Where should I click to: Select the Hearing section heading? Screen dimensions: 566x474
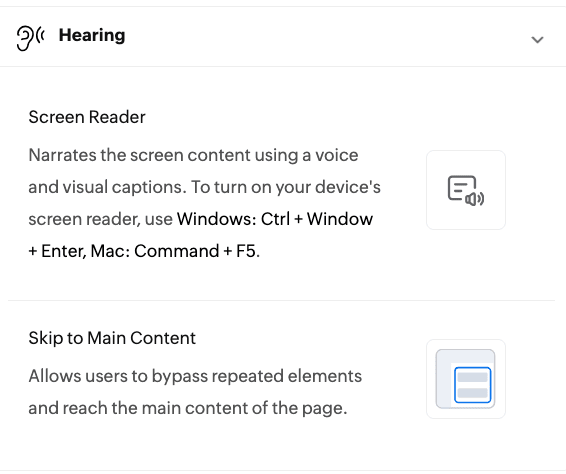(92, 35)
